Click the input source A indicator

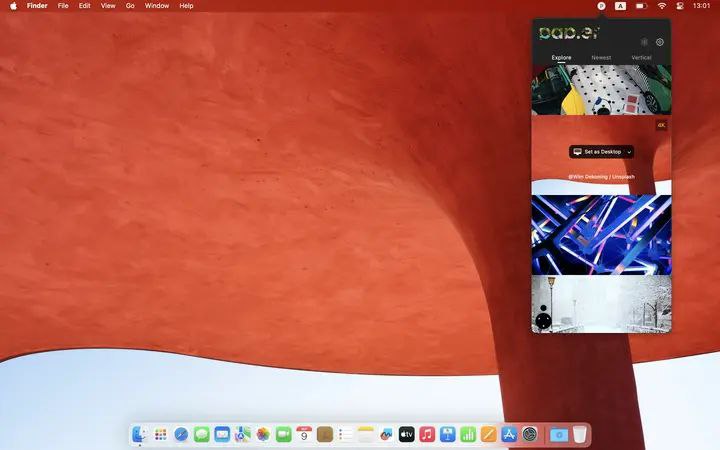pyautogui.click(x=620, y=6)
